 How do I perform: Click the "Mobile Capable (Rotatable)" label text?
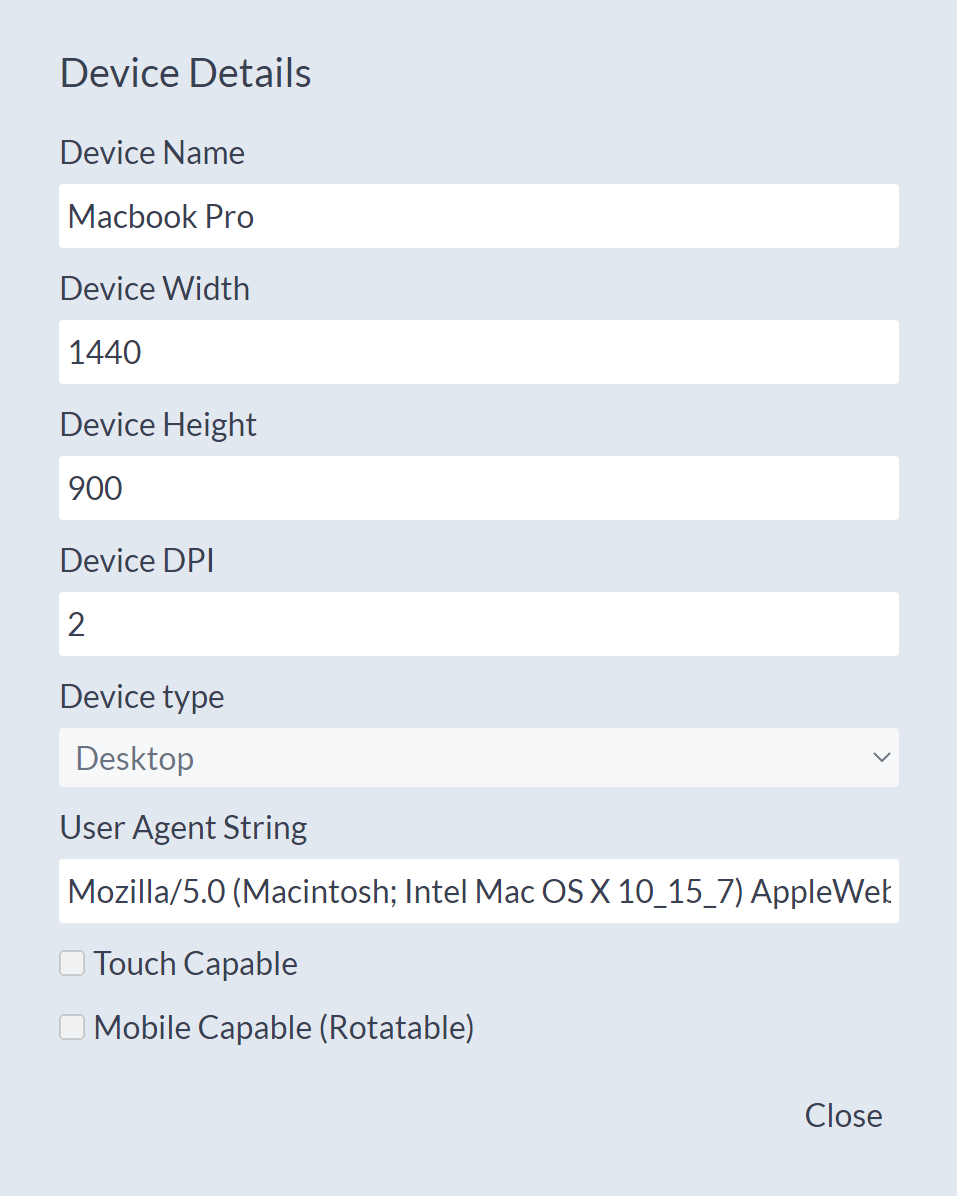284,1028
